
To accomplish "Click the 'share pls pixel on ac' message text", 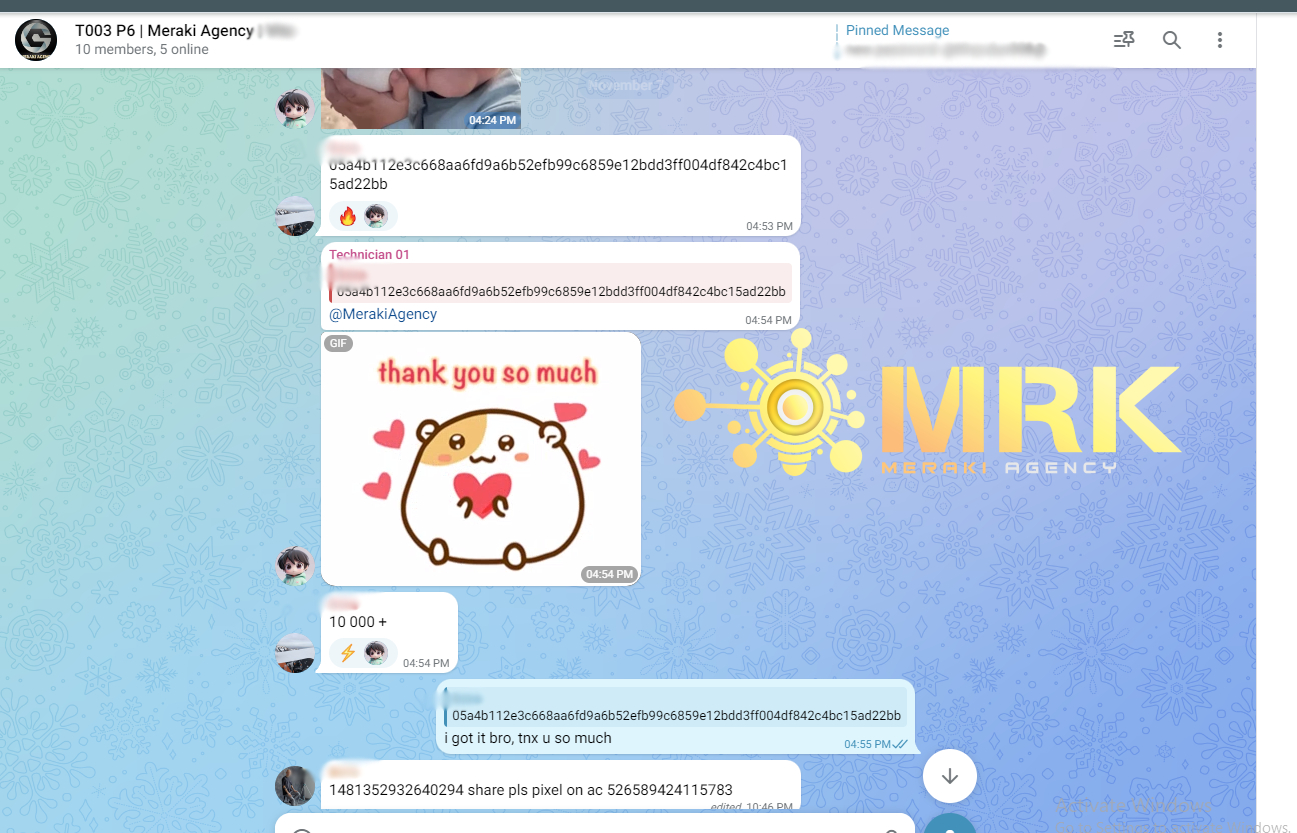I will [x=531, y=790].
